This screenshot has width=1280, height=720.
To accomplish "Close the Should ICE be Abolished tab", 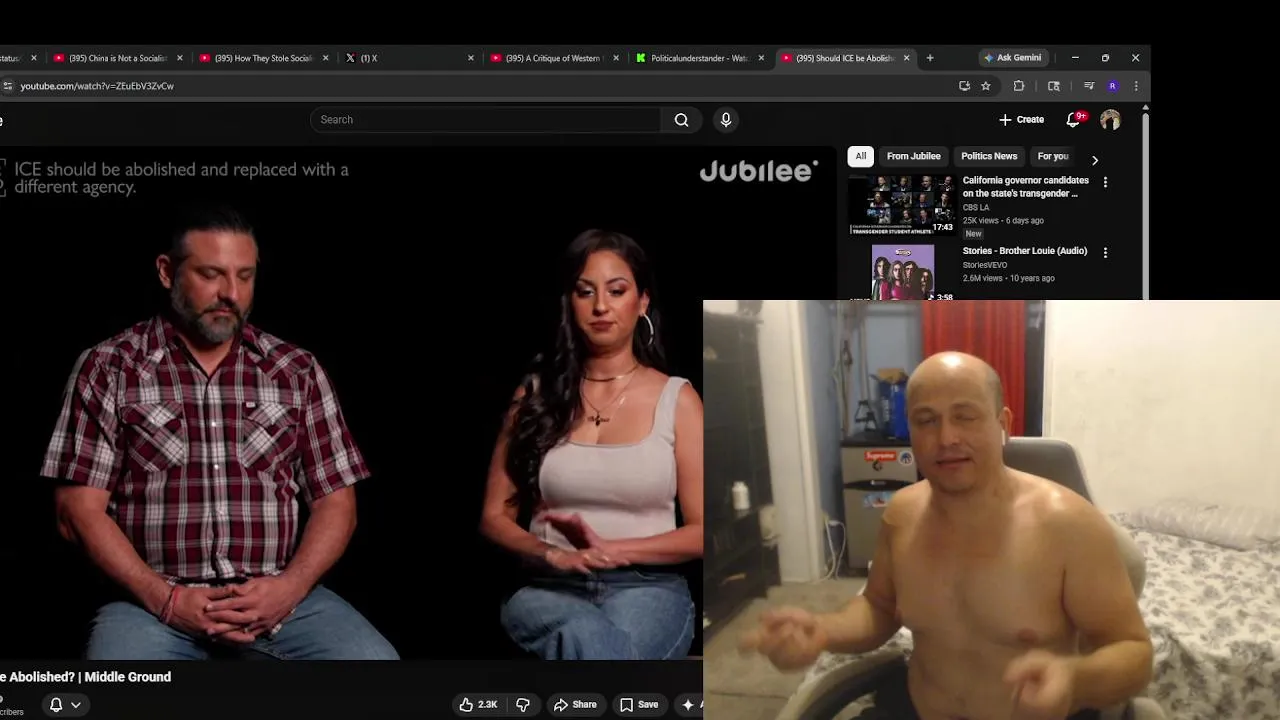I will (x=907, y=58).
